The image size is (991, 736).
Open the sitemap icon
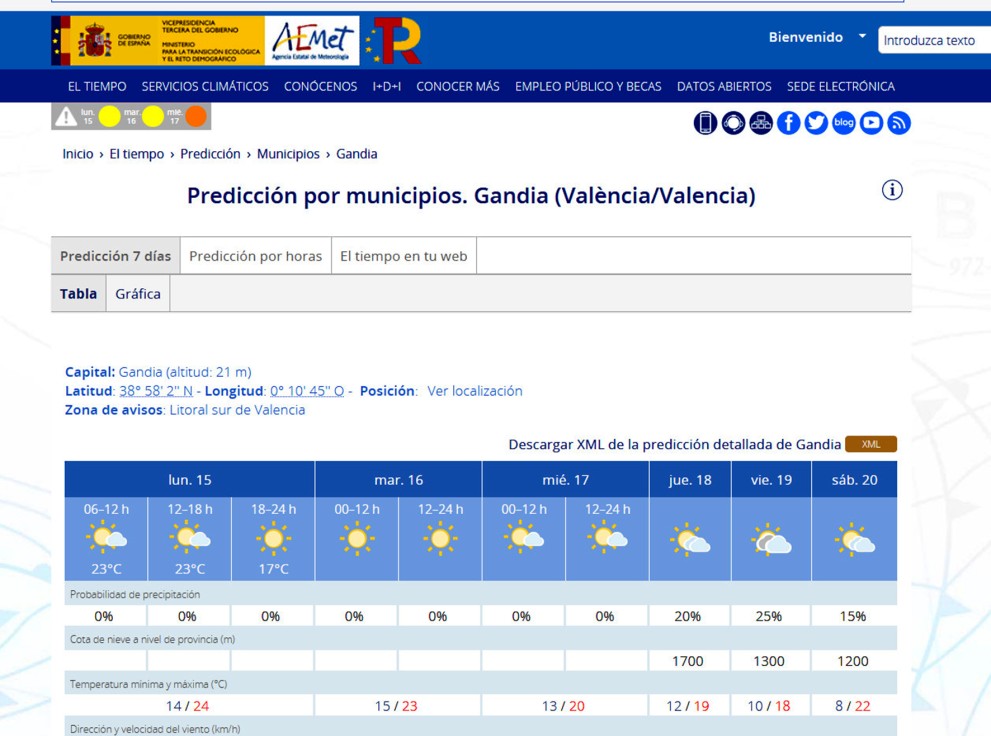[x=761, y=123]
